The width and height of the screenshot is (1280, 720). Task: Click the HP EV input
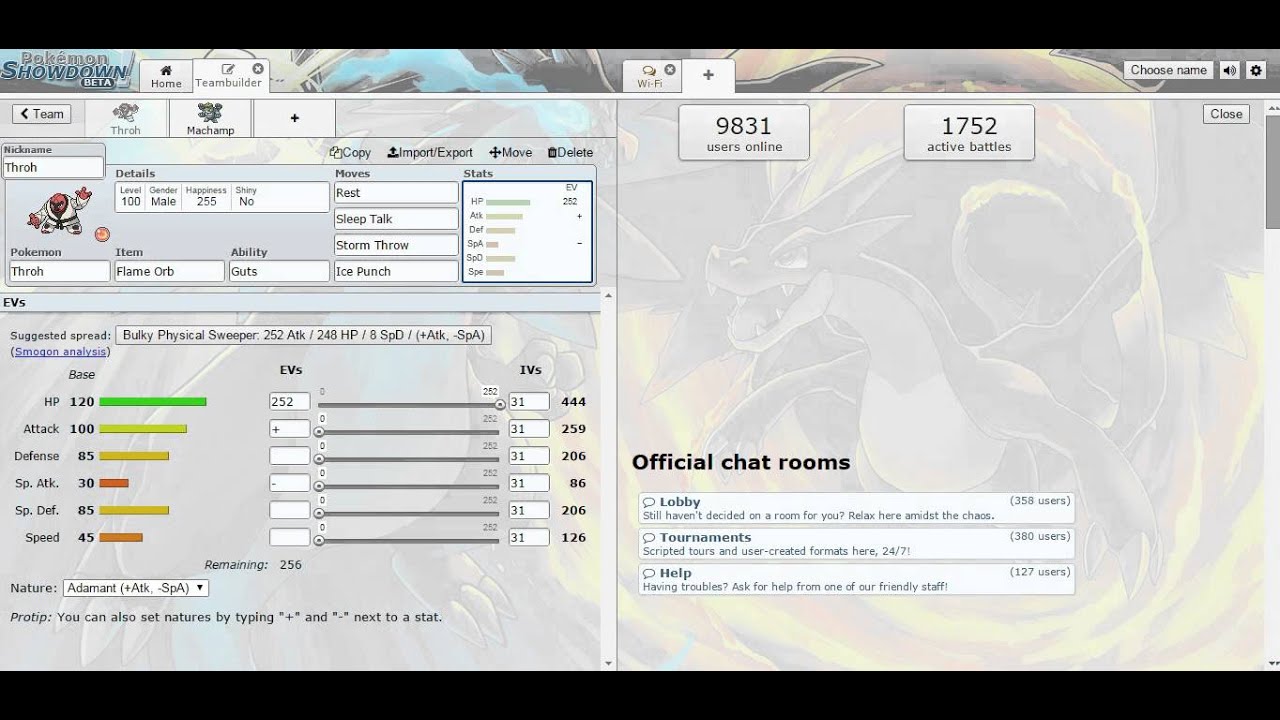tap(289, 401)
